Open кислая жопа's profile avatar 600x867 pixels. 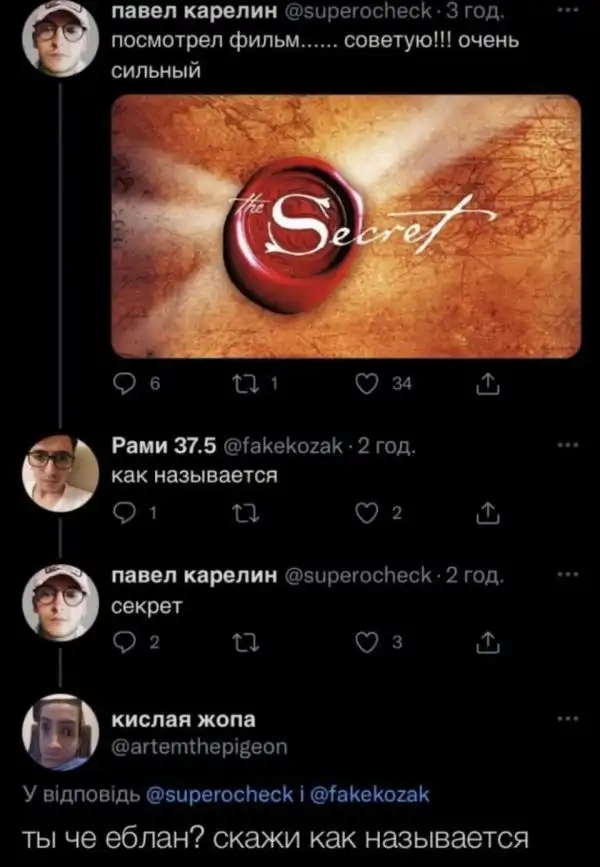pos(60,732)
